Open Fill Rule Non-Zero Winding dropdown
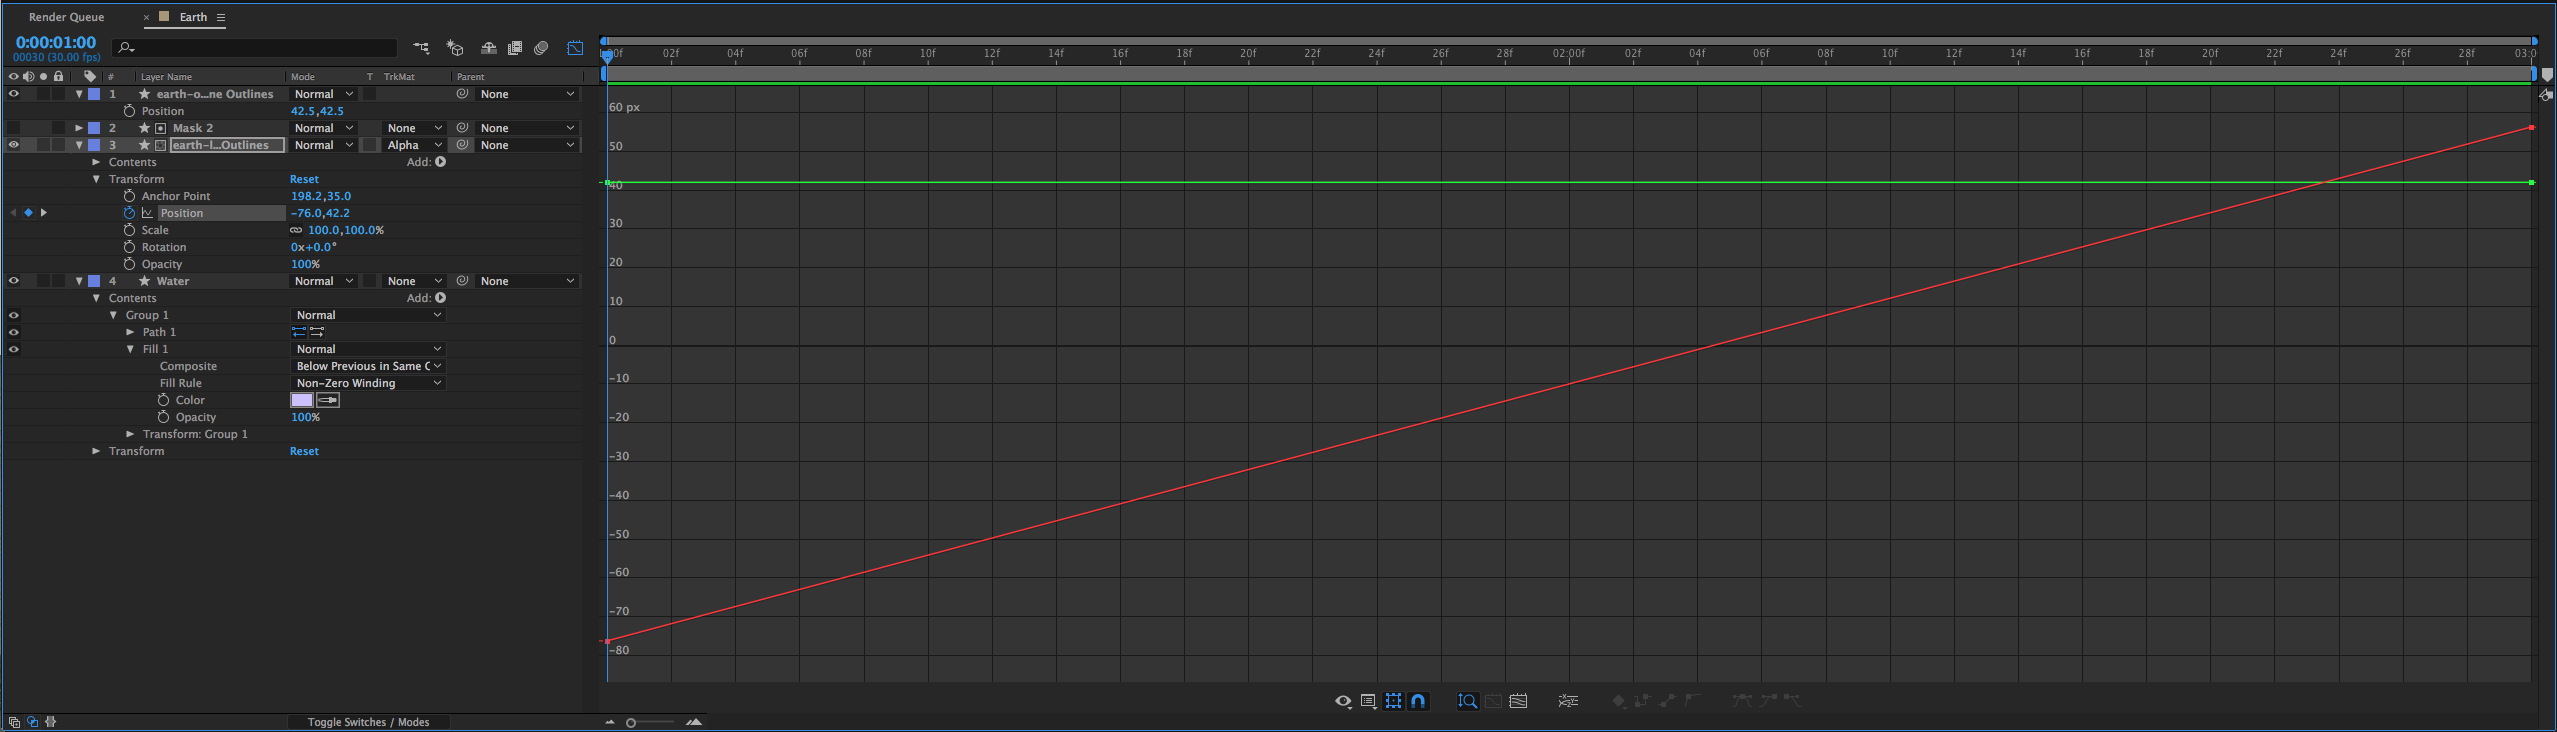 (x=367, y=383)
